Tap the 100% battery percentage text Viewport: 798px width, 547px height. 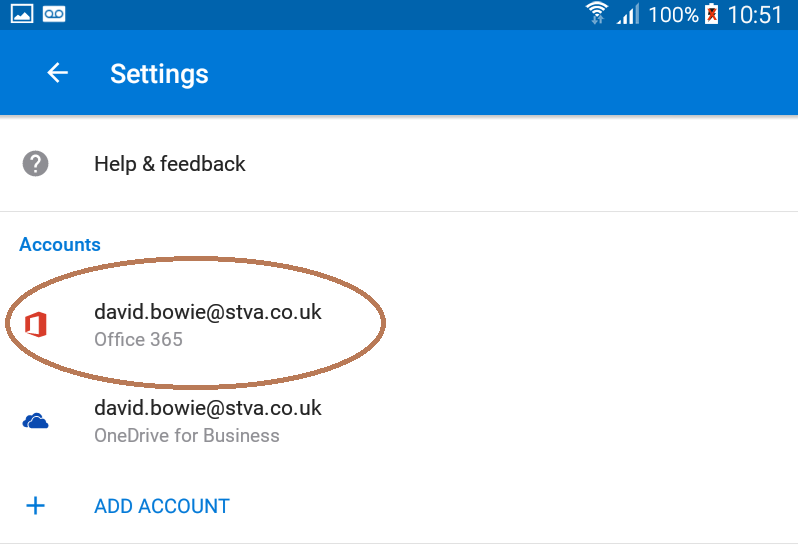[x=673, y=15]
